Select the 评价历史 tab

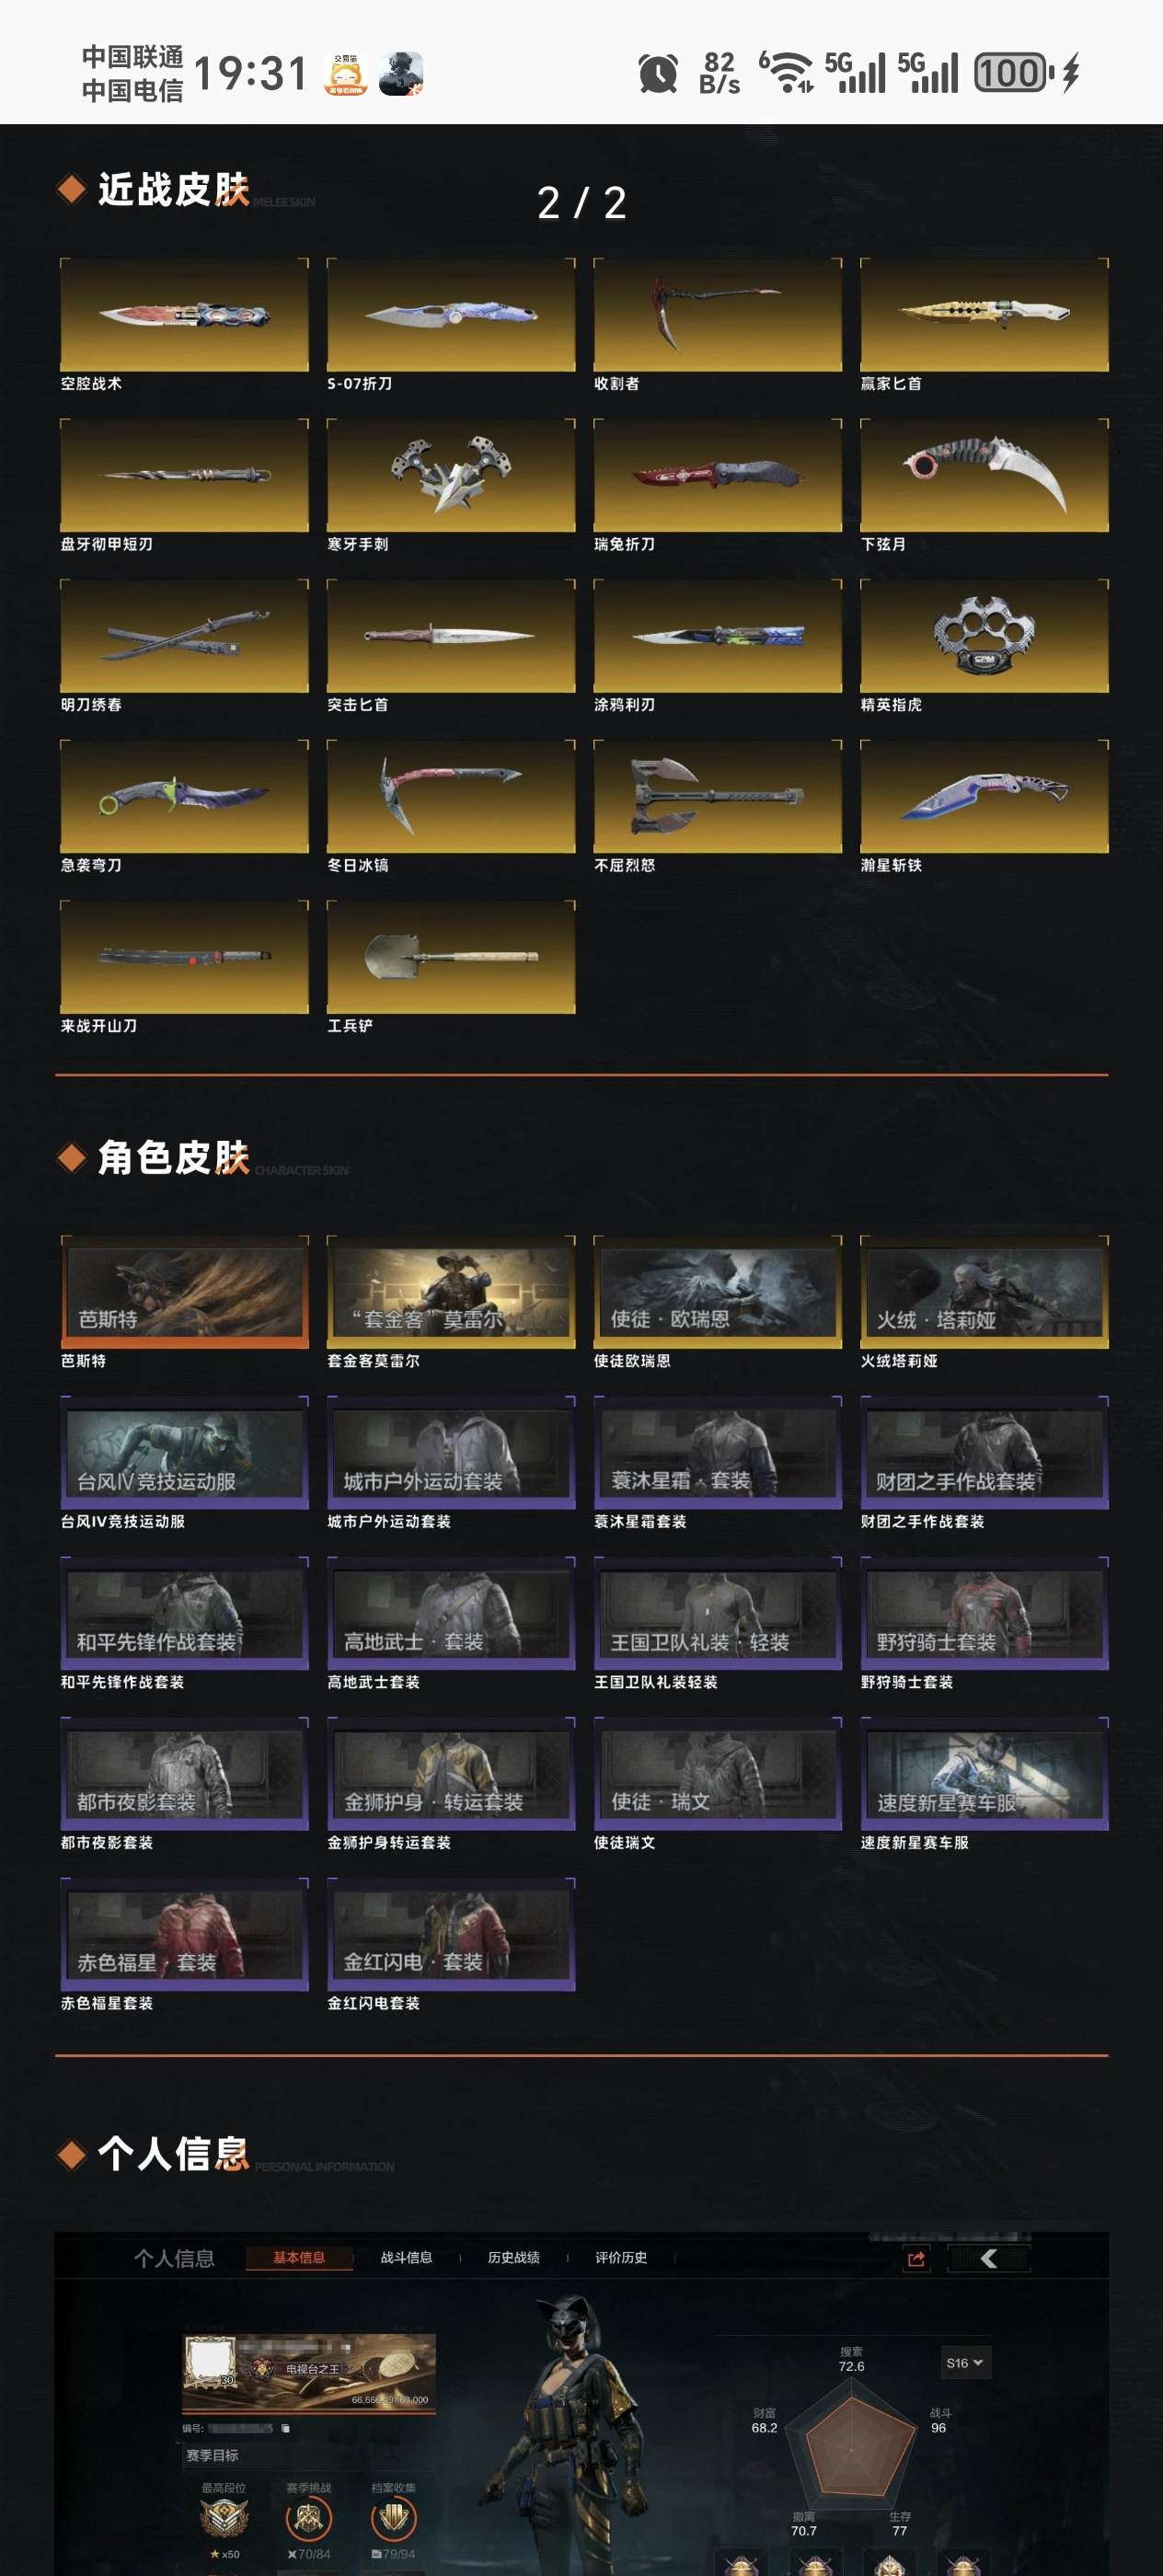(620, 2257)
